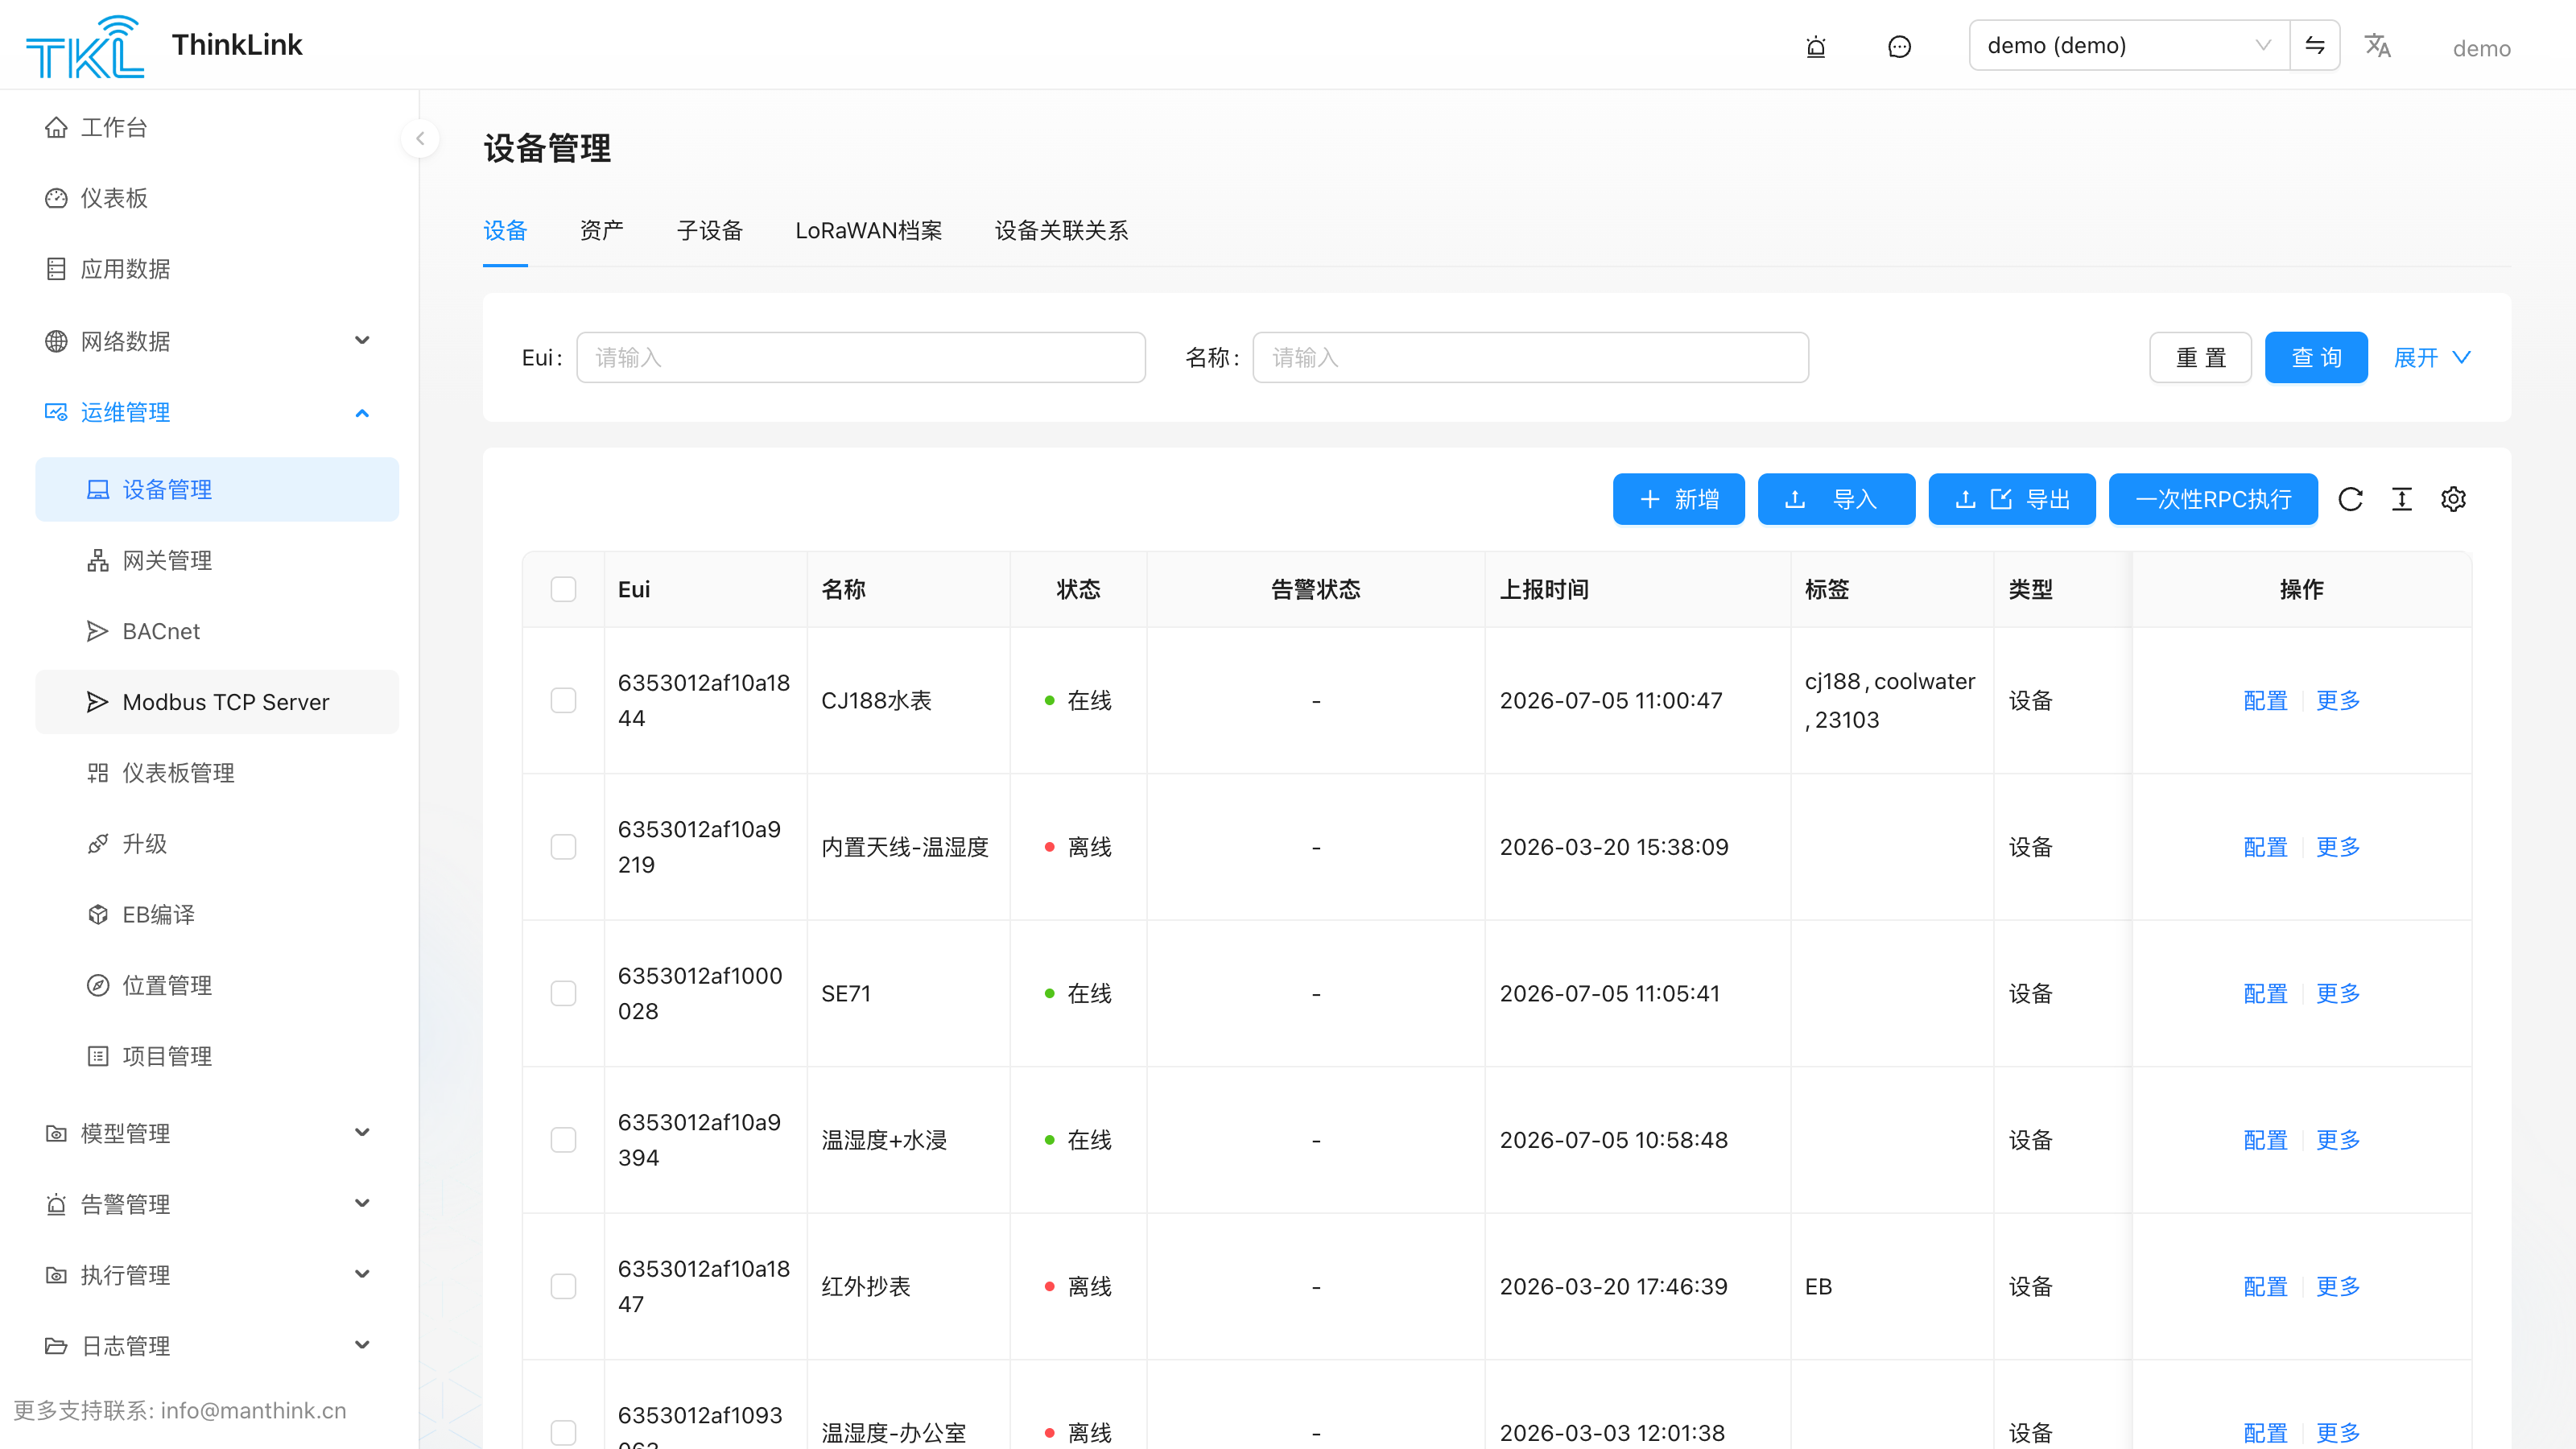This screenshot has height=1449, width=2576.
Task: Click the 导出 button
Action: point(2011,499)
